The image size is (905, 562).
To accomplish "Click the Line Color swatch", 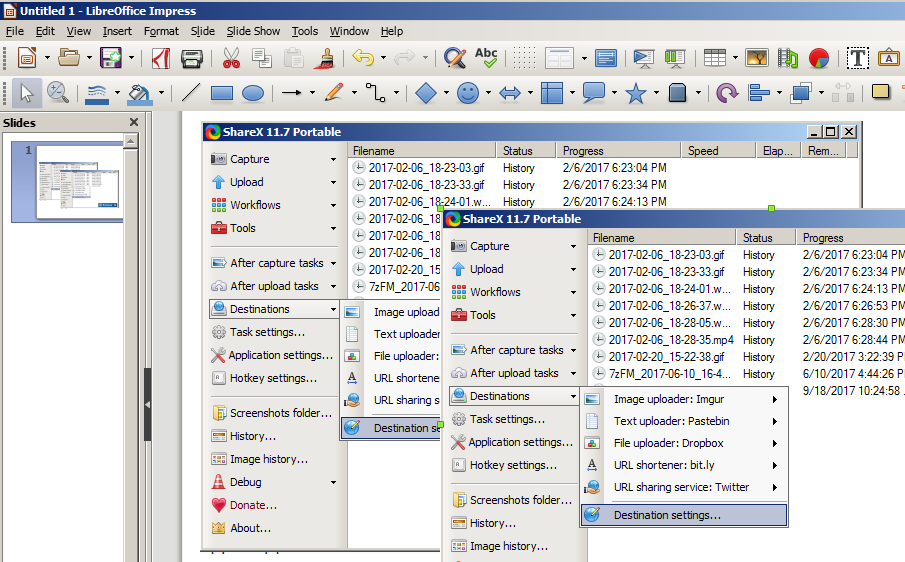I will click(96, 93).
